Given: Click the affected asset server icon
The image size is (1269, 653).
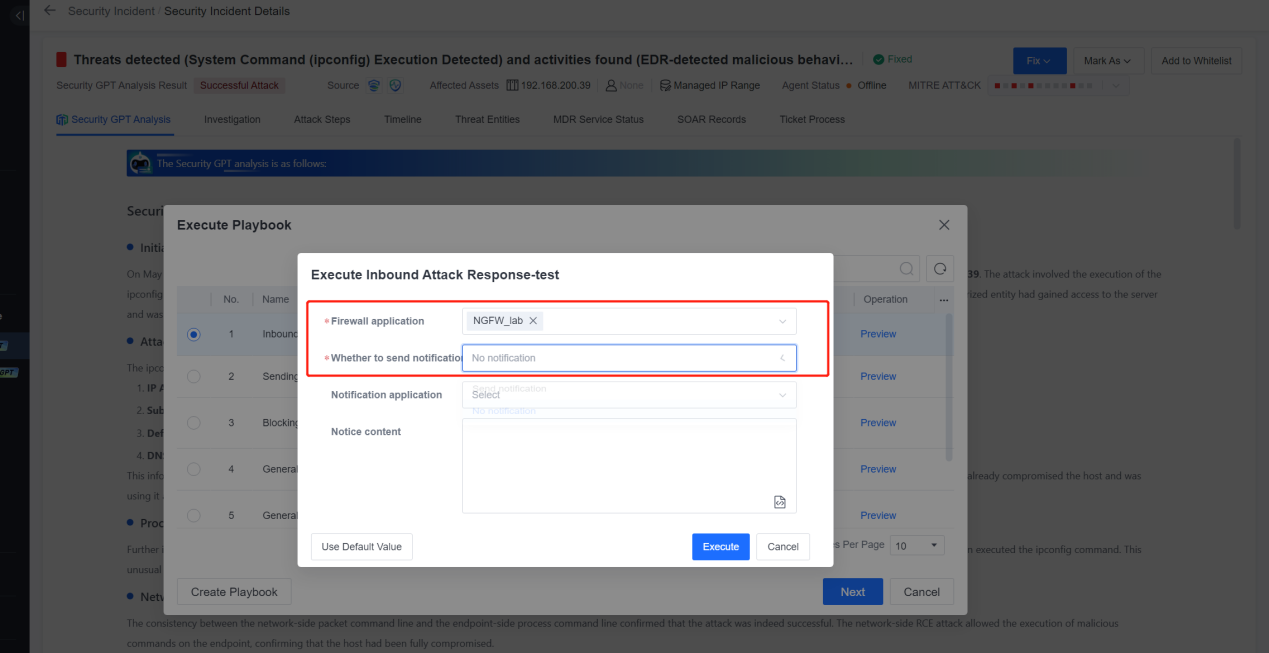Looking at the screenshot, I should [513, 86].
